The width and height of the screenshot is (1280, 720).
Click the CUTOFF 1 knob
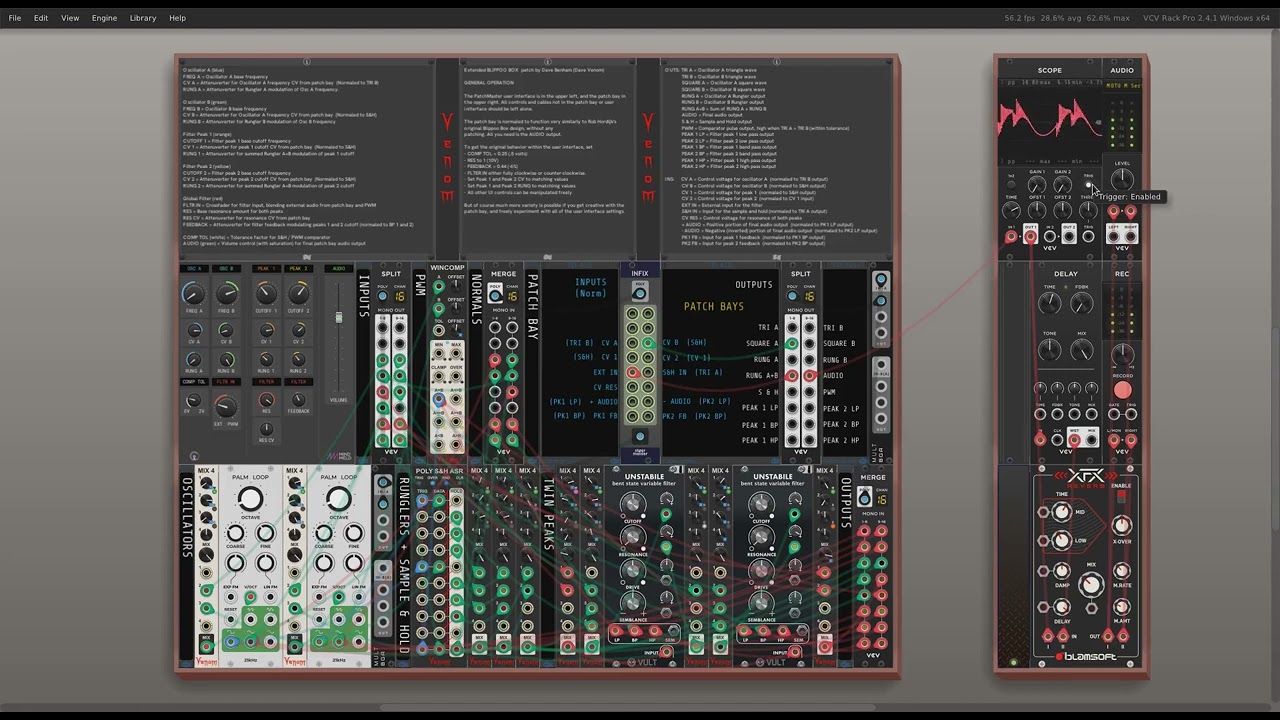[x=265, y=293]
